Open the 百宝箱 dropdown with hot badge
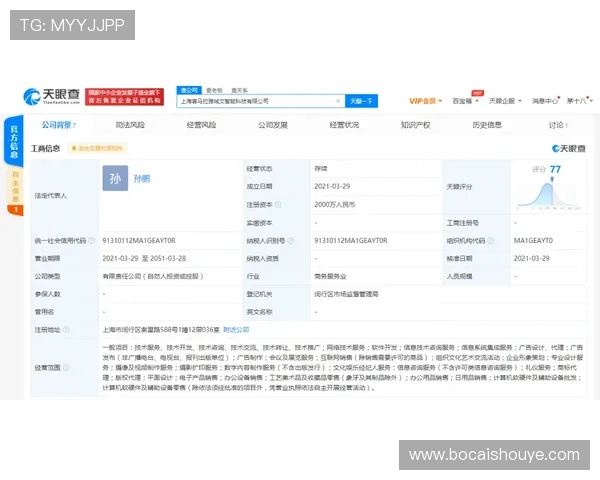 pos(466,101)
